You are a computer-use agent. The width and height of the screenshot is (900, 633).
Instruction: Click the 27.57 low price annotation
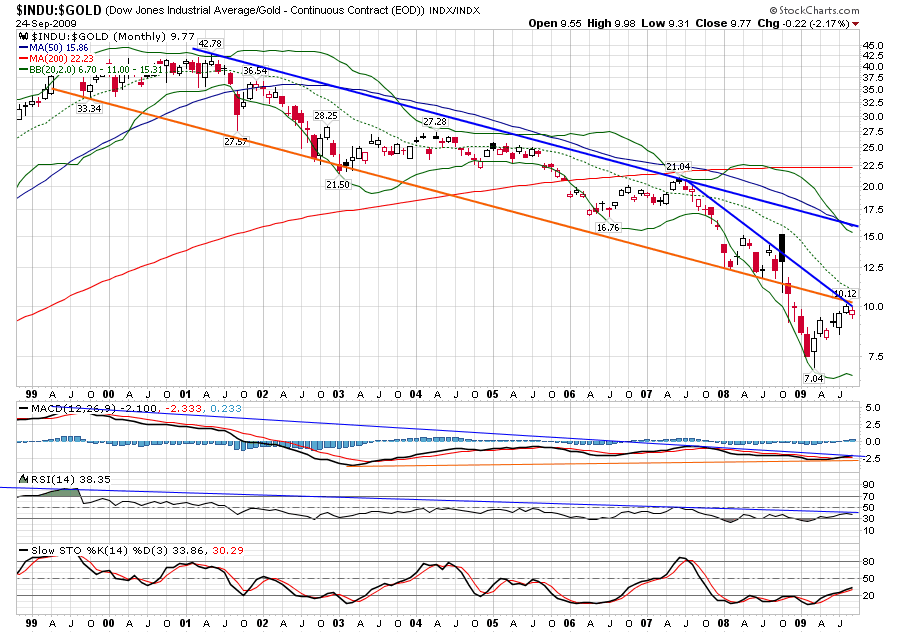coord(236,141)
